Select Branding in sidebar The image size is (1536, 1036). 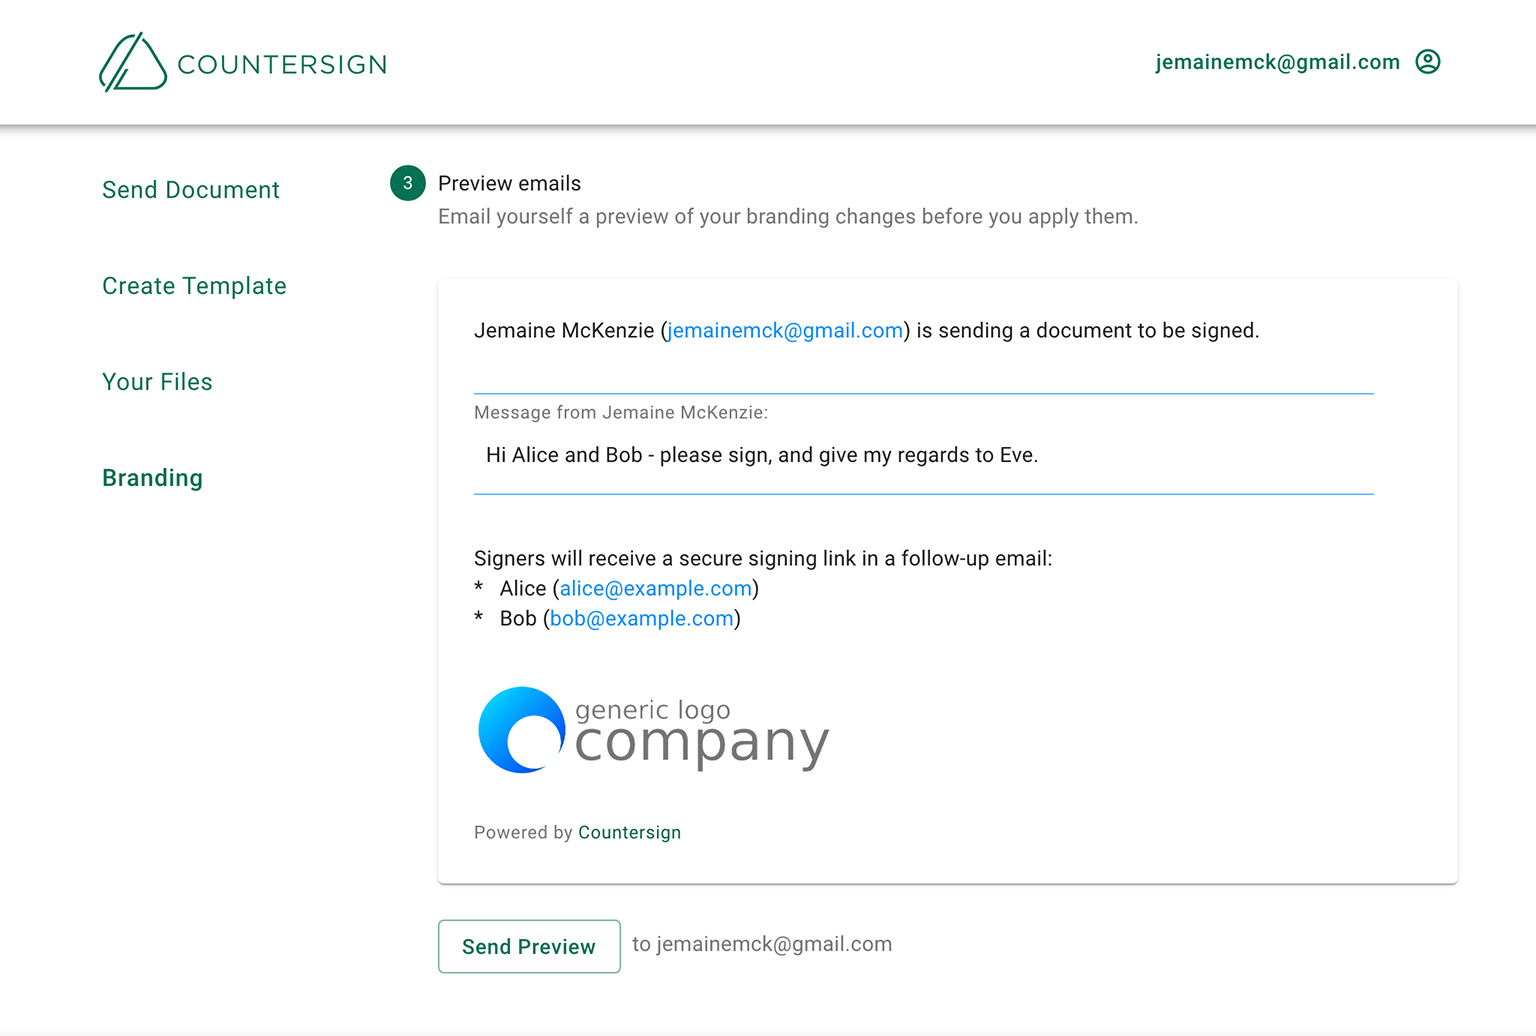(x=152, y=478)
